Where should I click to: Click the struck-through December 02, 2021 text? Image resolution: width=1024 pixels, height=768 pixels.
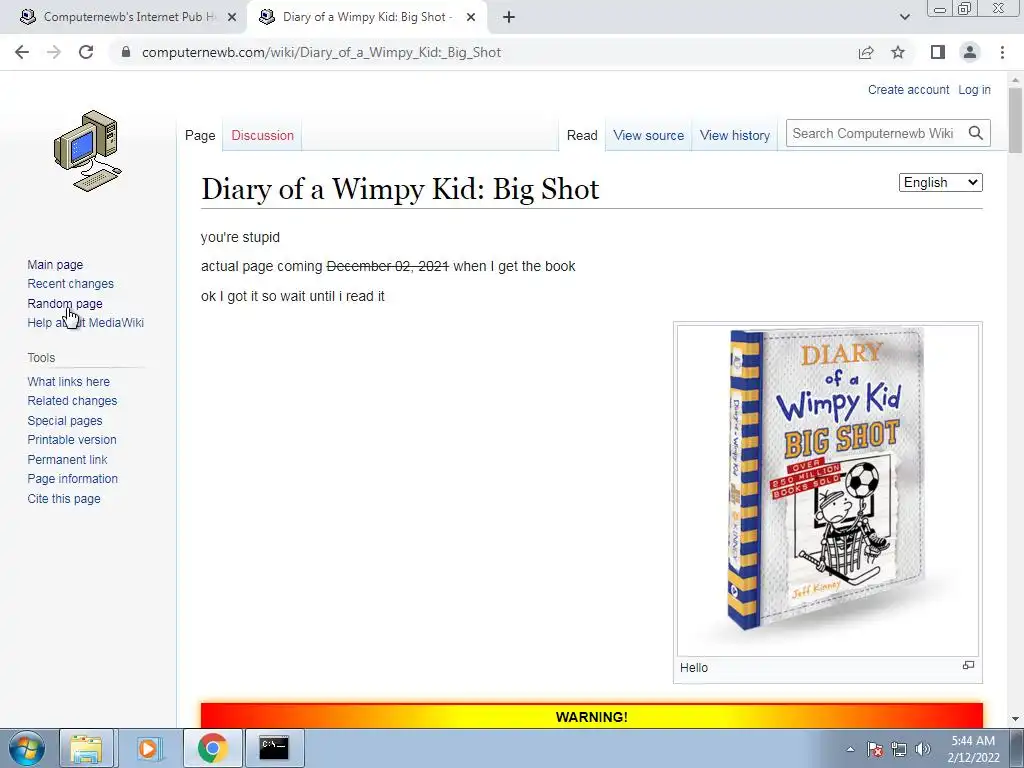388,266
